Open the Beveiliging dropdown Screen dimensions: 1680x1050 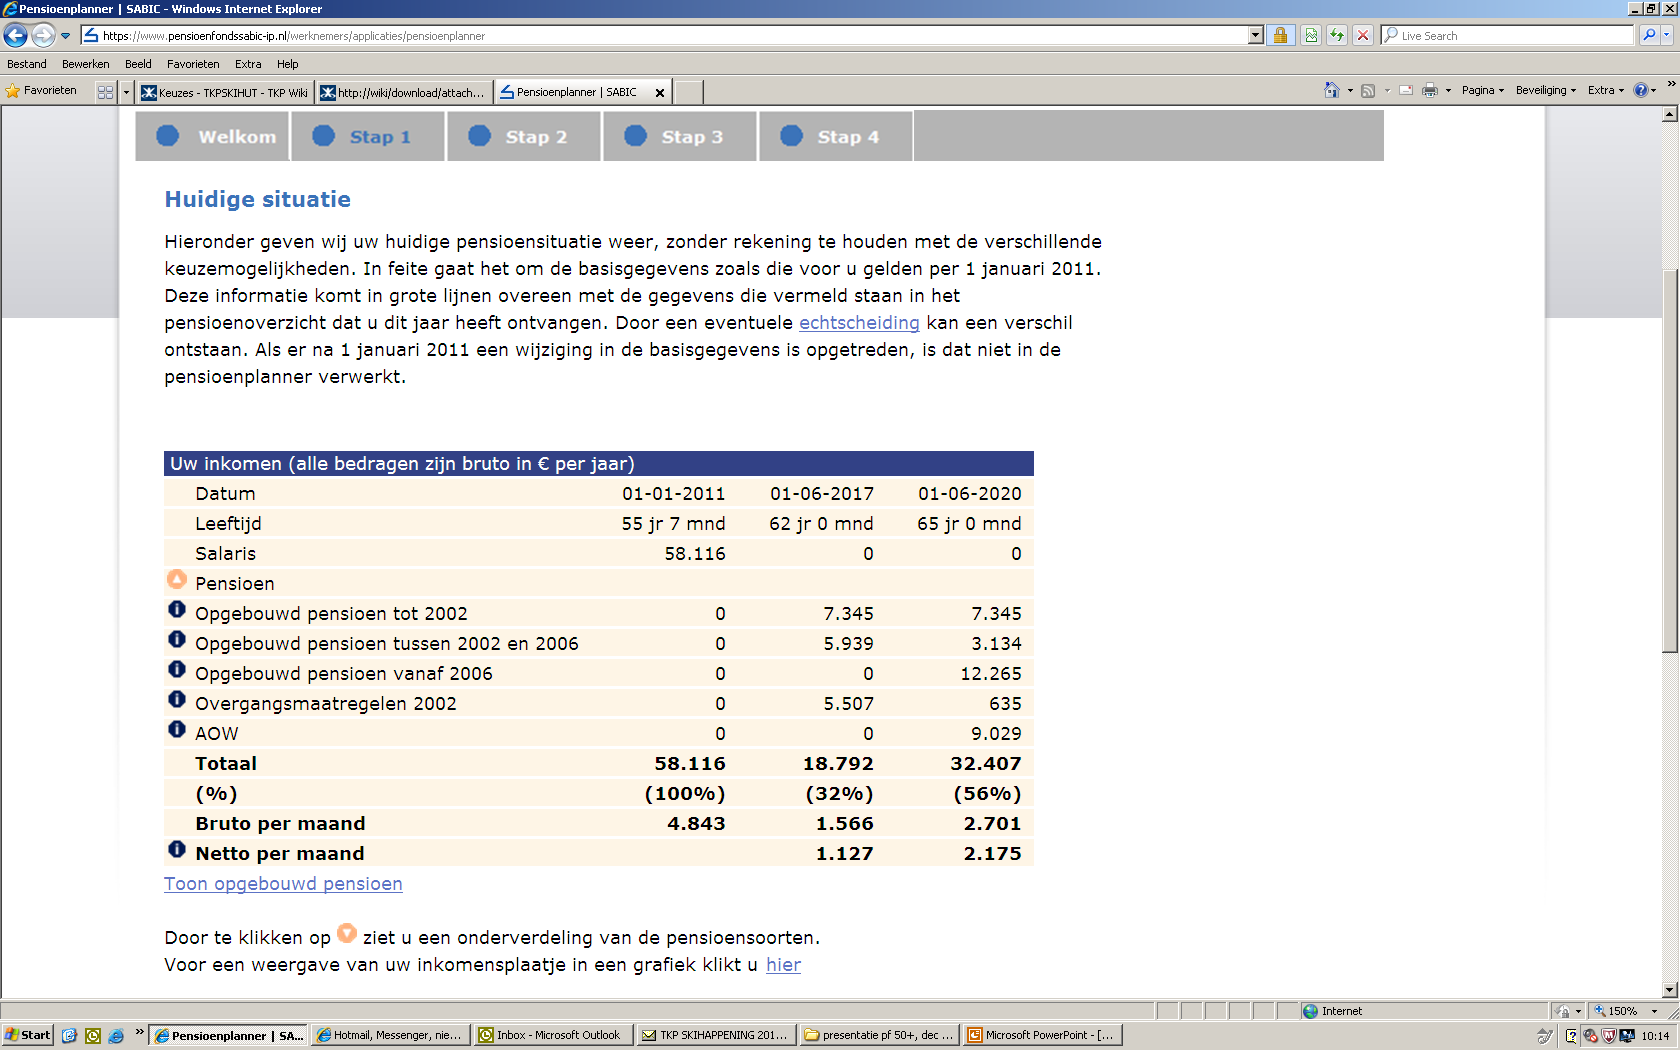[x=1545, y=90]
